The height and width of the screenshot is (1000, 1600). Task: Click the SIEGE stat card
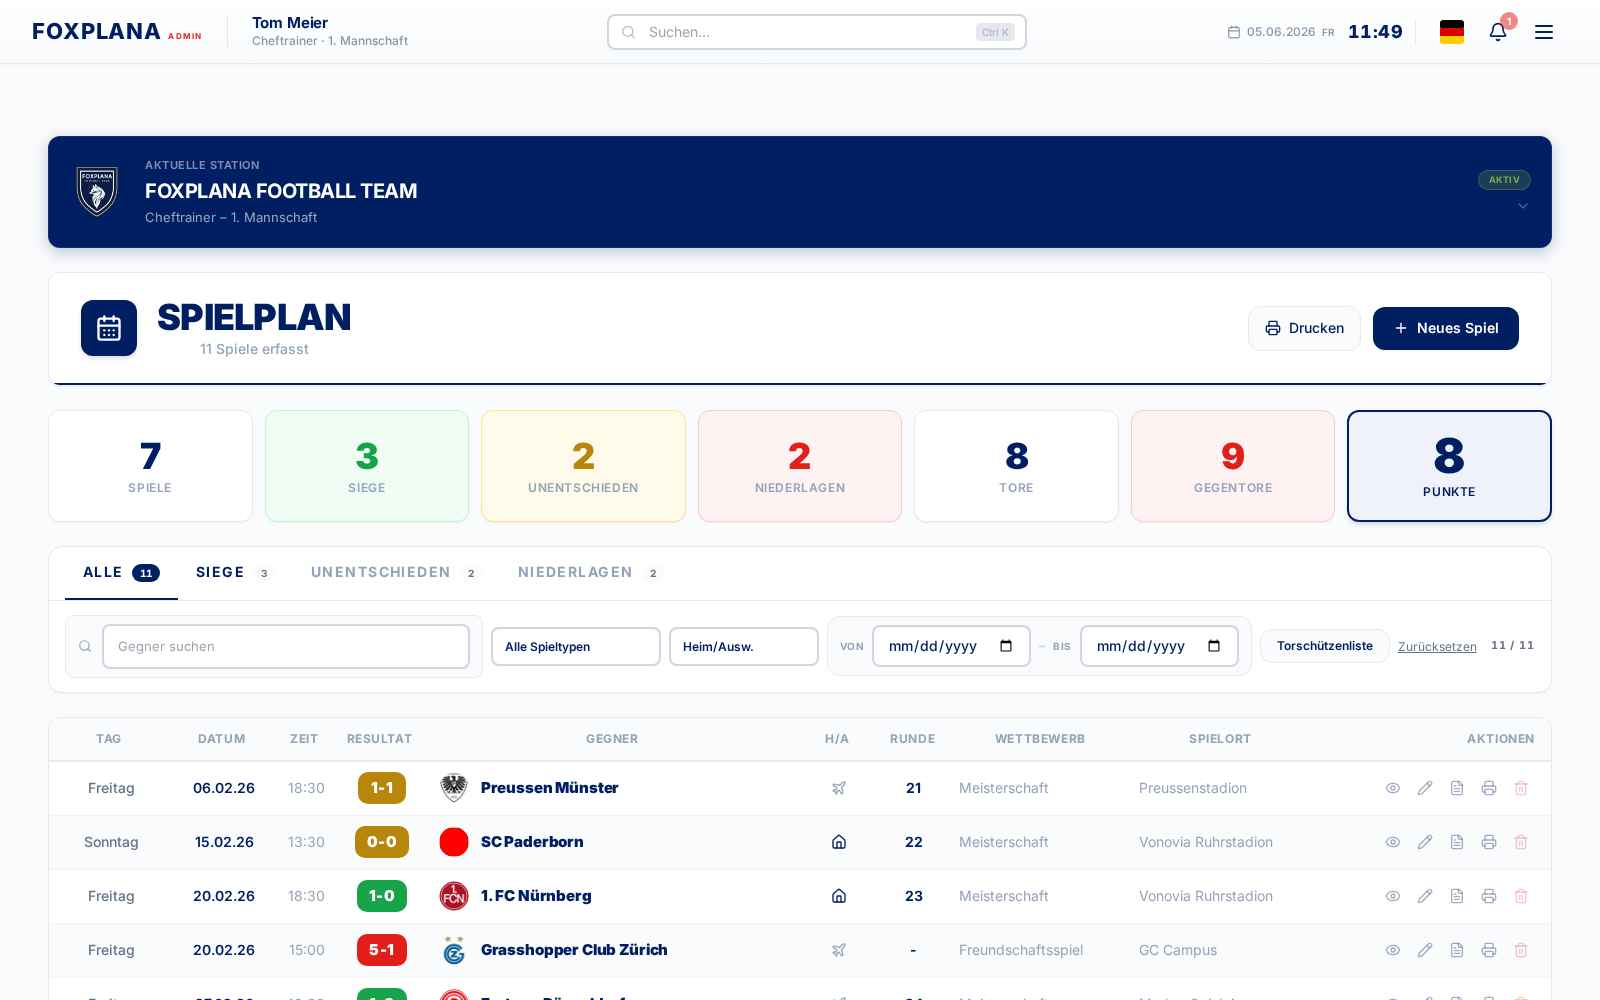point(367,466)
